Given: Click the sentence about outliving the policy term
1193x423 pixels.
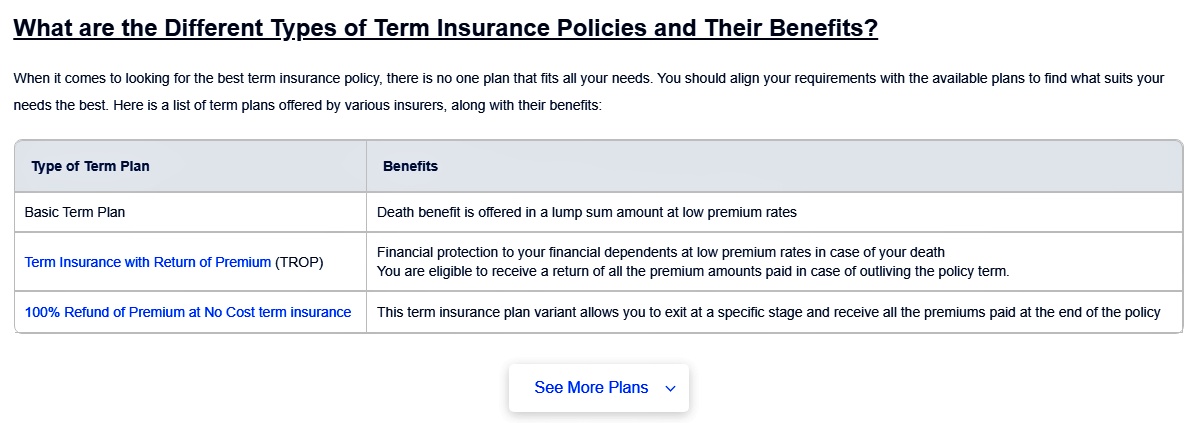Looking at the screenshot, I should 692,272.
